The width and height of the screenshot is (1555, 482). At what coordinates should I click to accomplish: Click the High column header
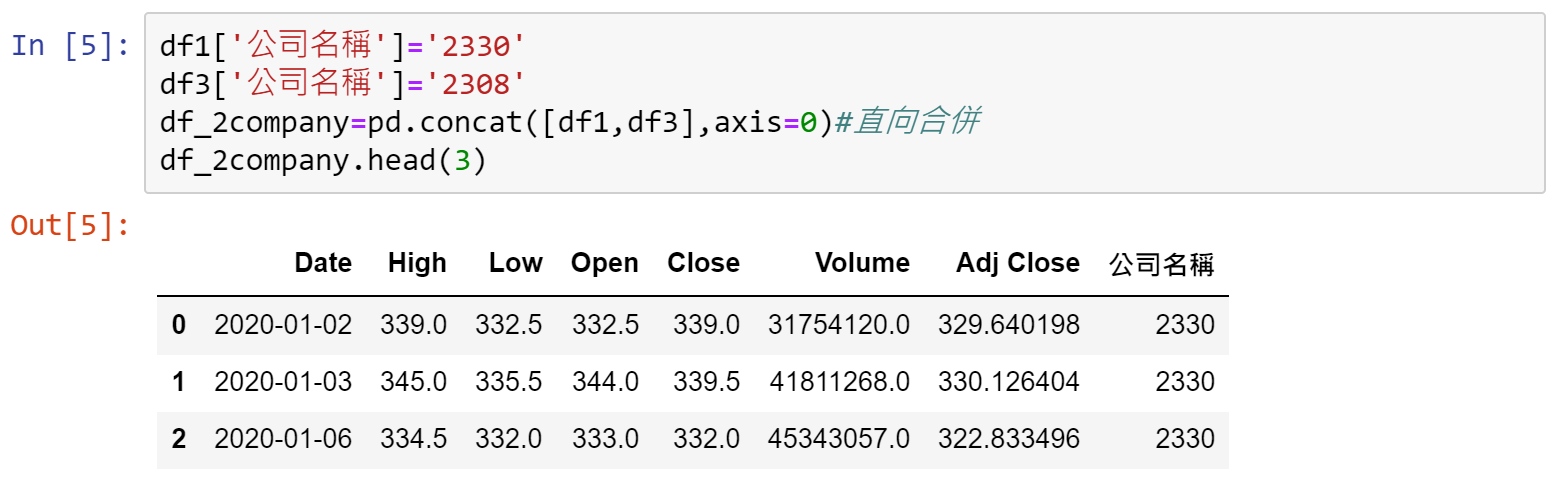coord(417,263)
